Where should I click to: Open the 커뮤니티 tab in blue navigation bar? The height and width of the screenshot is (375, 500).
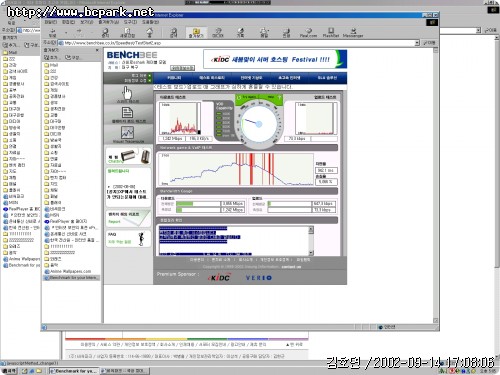click(174, 78)
